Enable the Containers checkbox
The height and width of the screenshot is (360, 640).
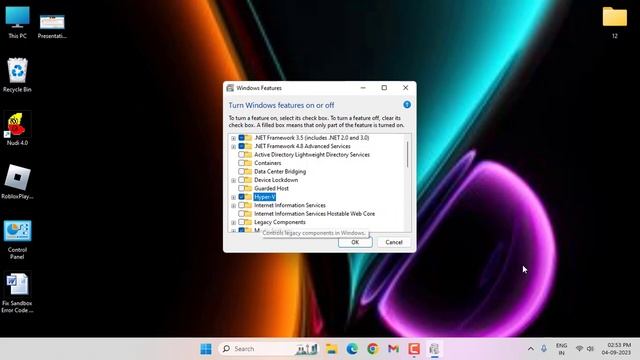(242, 163)
